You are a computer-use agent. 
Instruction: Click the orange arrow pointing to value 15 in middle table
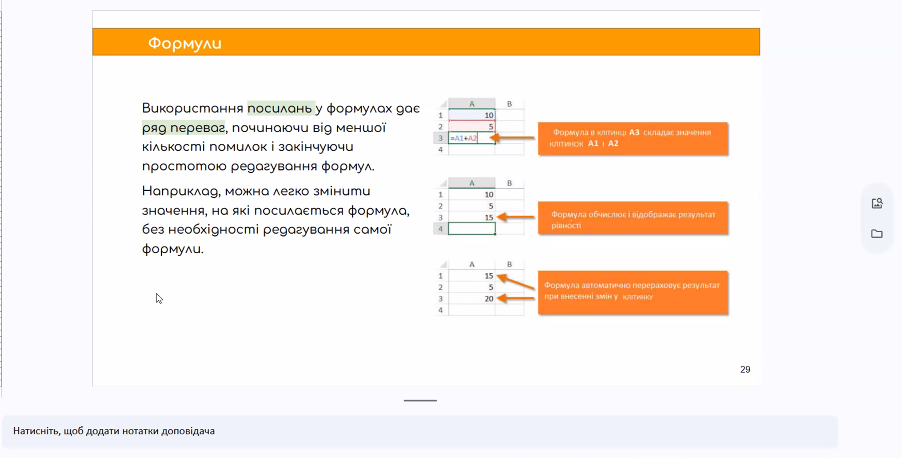point(517,217)
